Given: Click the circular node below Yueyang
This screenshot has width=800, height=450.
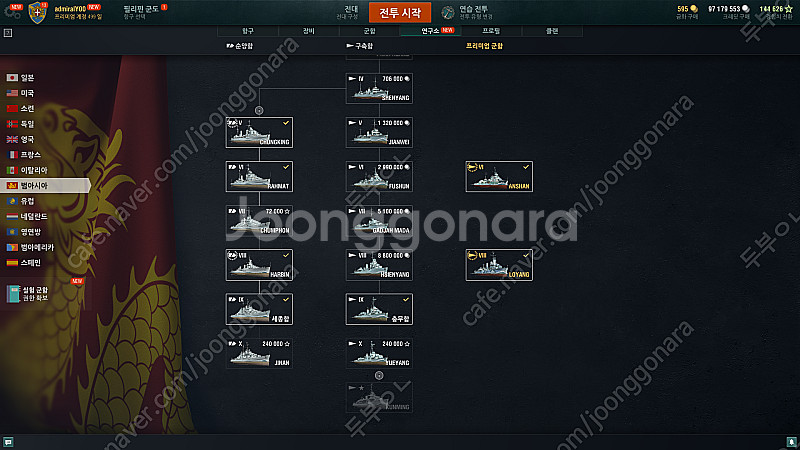Looking at the screenshot, I should [x=379, y=376].
